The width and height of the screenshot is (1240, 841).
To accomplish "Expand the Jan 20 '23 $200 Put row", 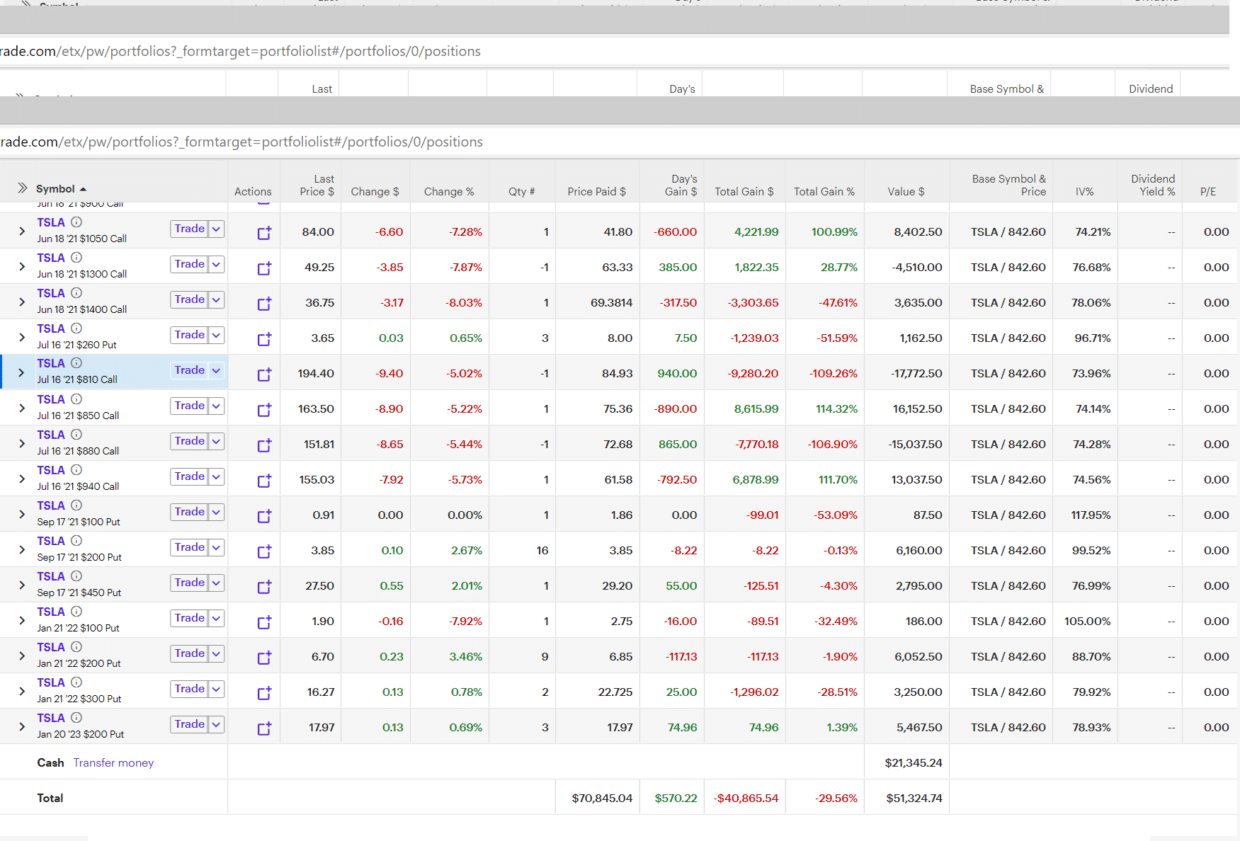I will (x=21, y=727).
